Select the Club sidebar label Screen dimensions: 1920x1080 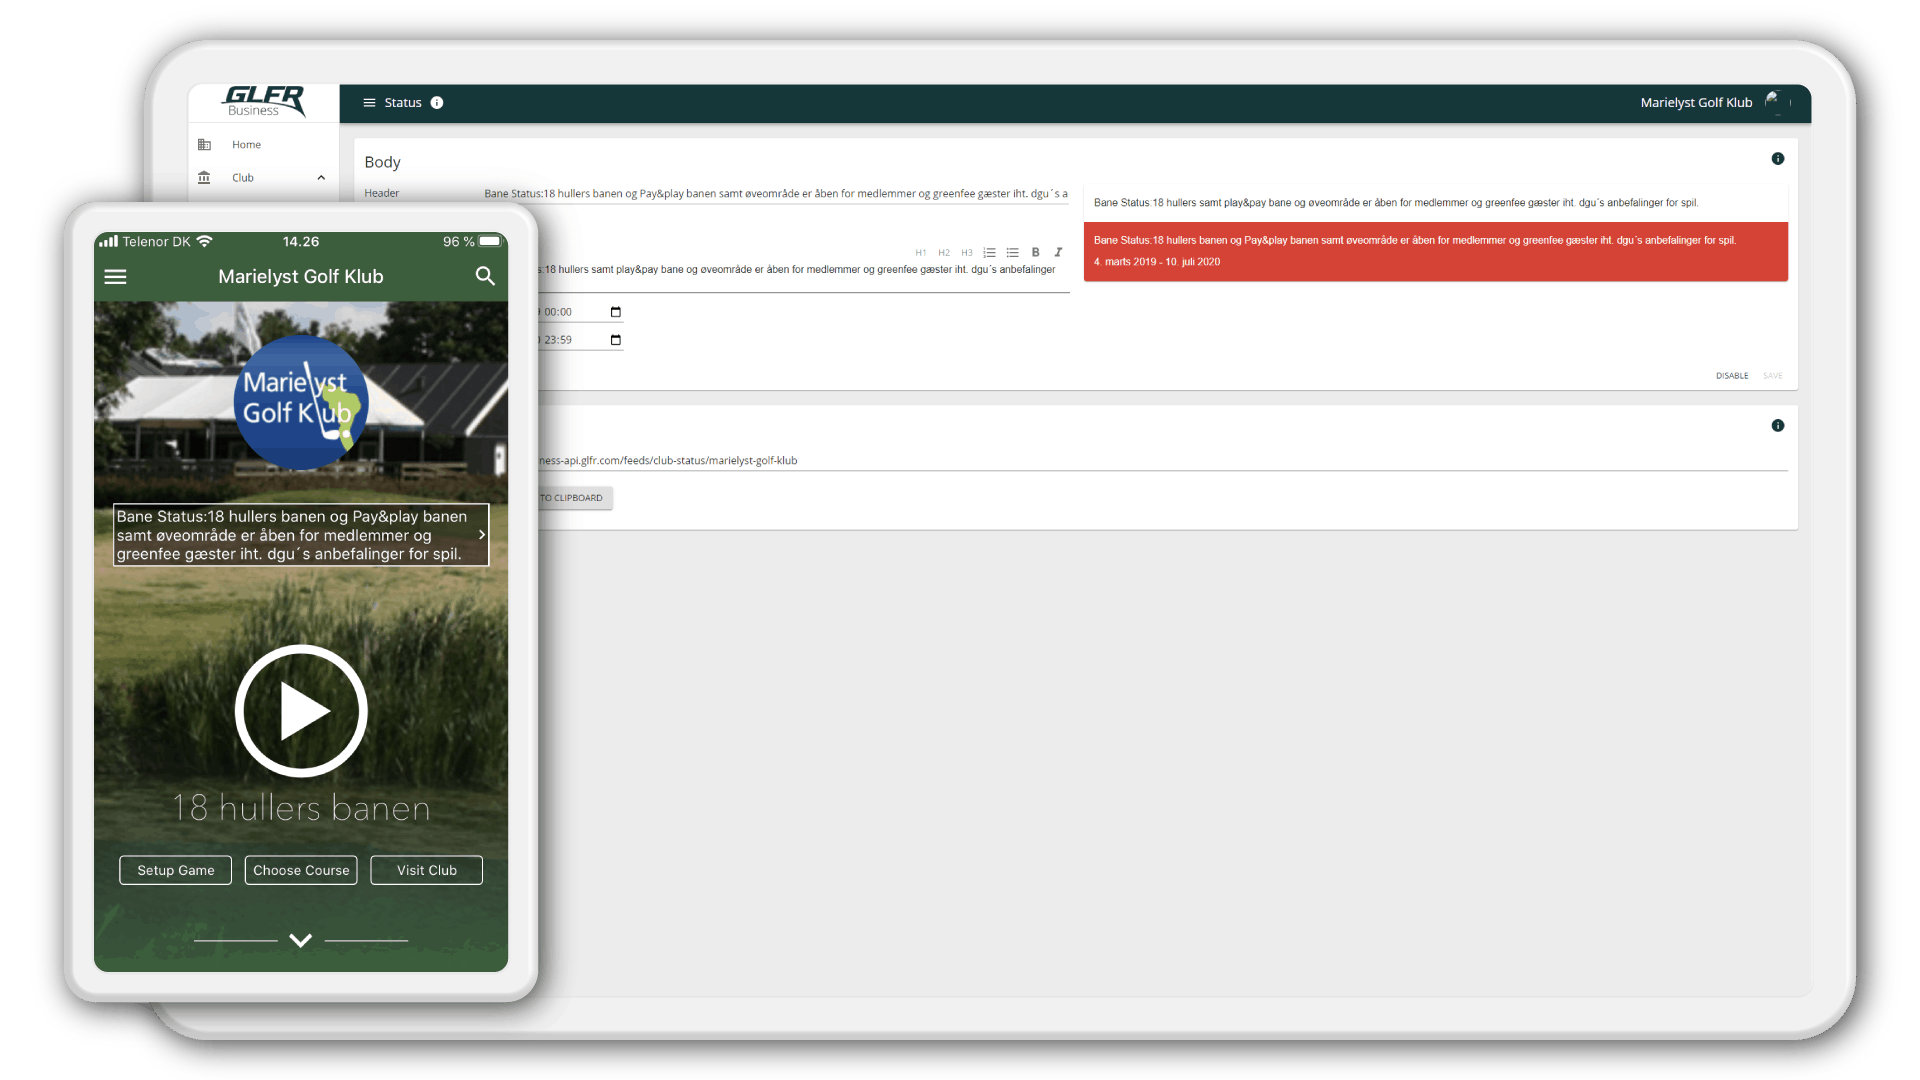click(243, 178)
